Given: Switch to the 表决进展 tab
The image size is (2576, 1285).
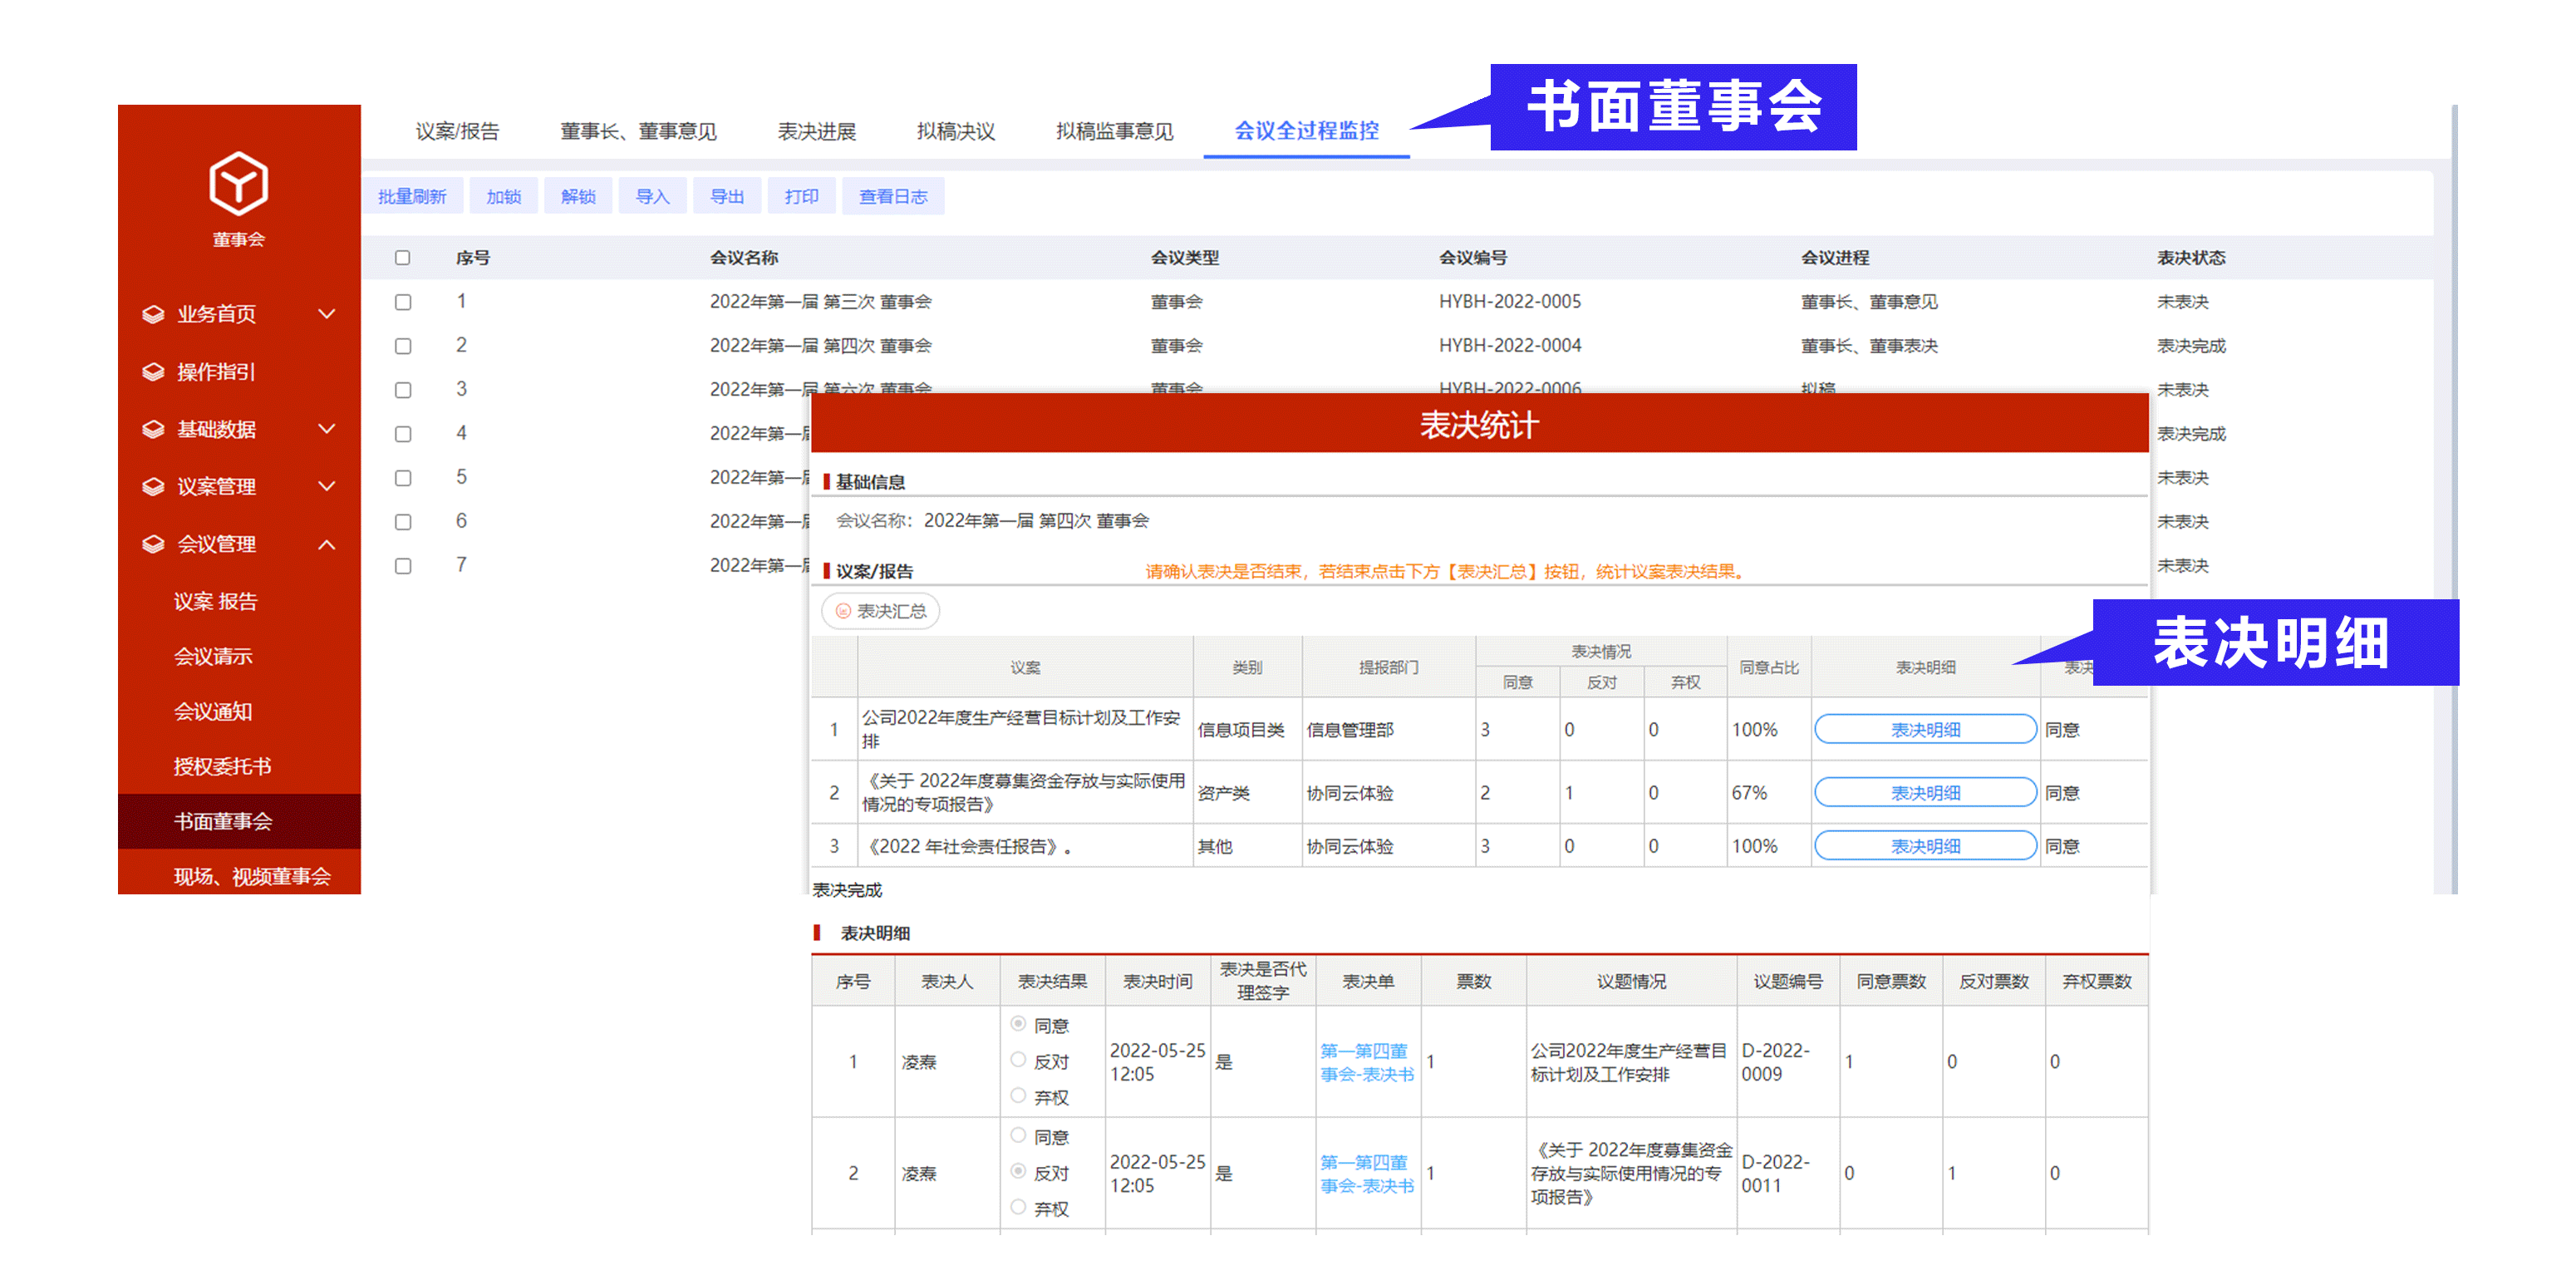Looking at the screenshot, I should tap(816, 131).
